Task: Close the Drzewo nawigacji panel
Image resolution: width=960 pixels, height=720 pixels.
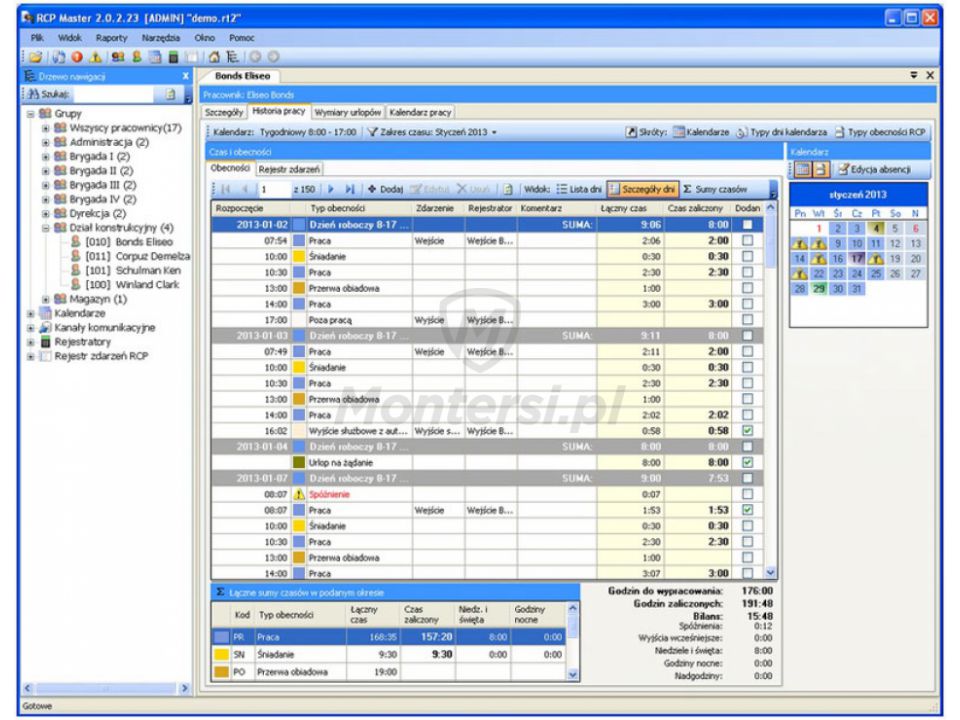Action: point(186,76)
